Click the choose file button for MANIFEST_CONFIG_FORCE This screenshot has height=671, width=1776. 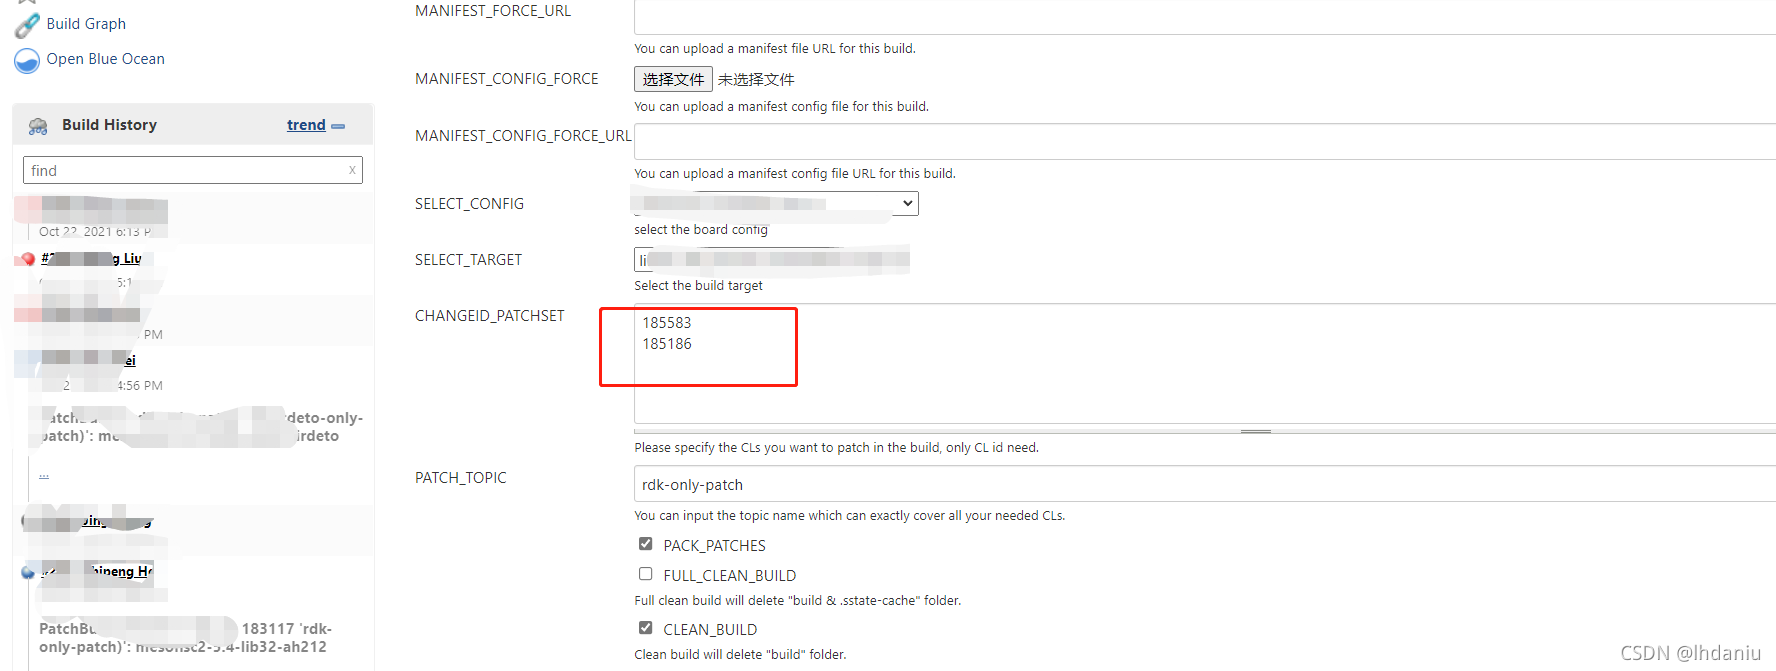click(673, 79)
